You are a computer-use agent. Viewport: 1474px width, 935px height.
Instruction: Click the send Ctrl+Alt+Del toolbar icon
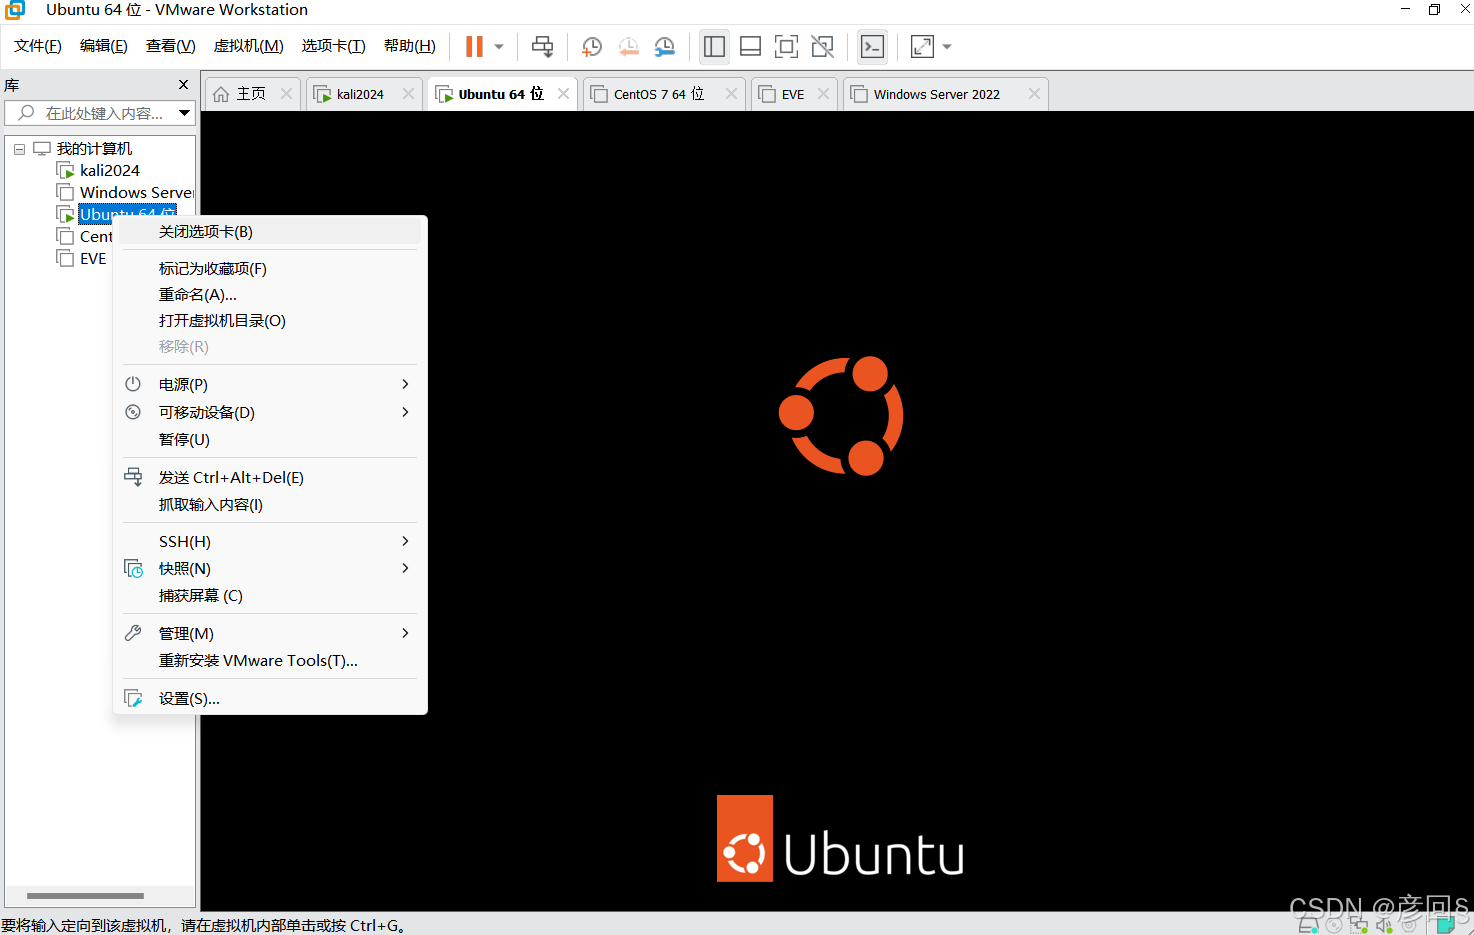click(x=543, y=47)
